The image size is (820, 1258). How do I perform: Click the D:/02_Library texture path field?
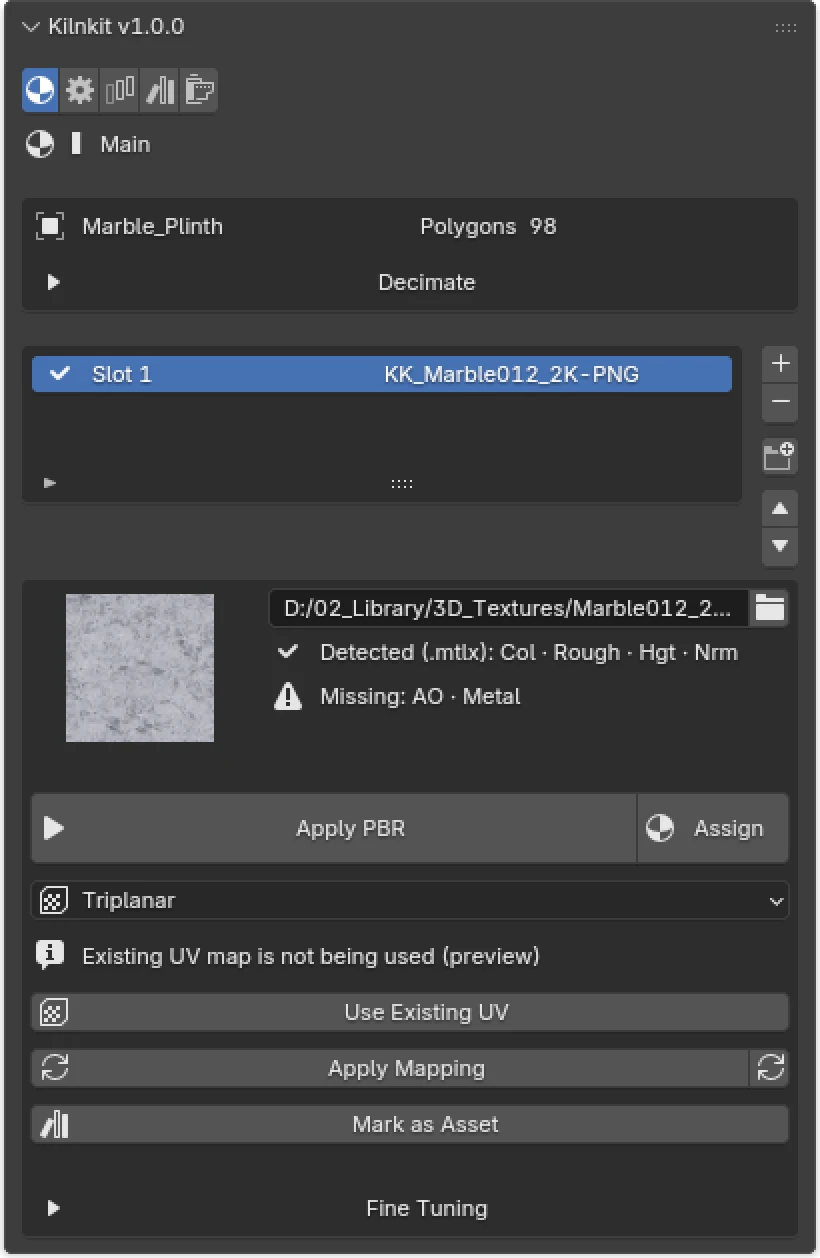[509, 607]
